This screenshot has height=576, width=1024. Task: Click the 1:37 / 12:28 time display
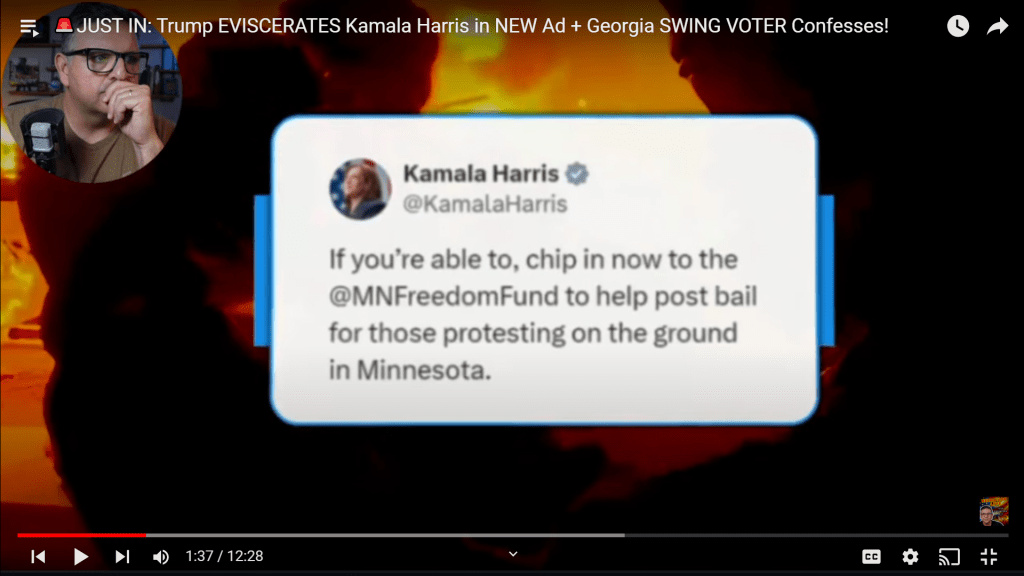[224, 556]
